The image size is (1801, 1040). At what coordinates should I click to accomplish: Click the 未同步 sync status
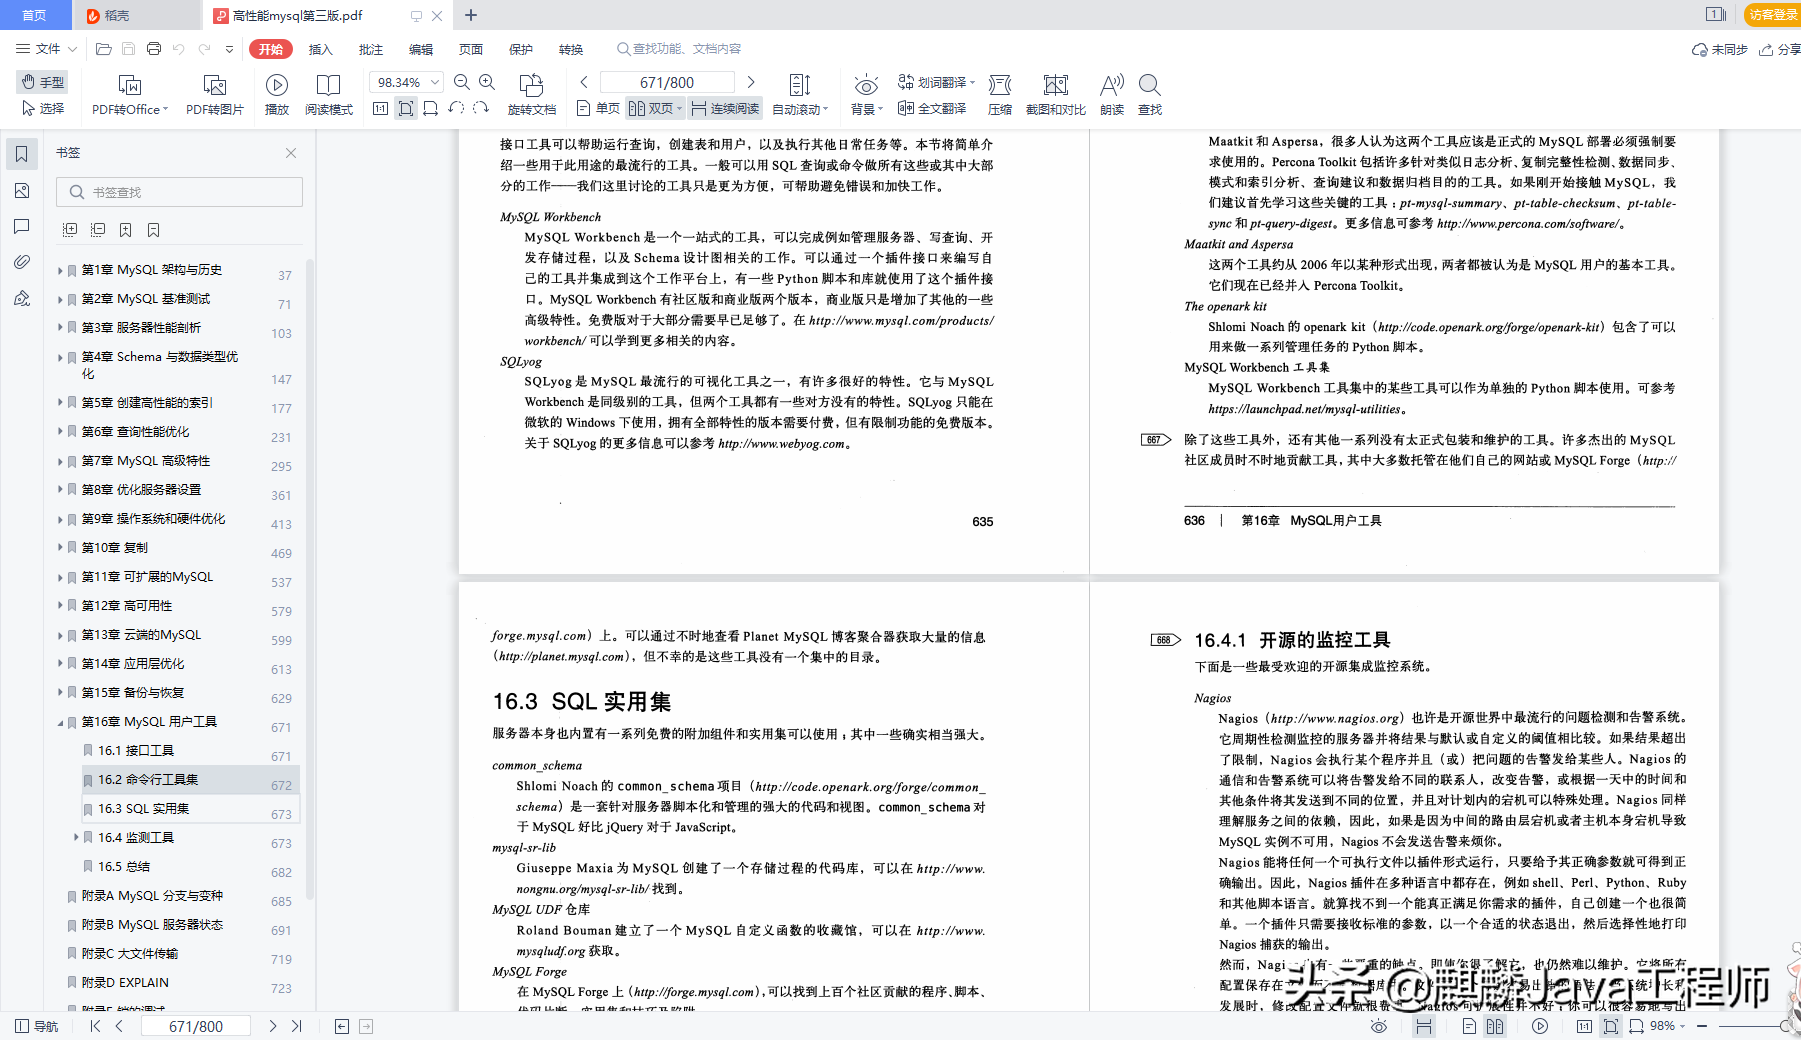coord(1719,49)
